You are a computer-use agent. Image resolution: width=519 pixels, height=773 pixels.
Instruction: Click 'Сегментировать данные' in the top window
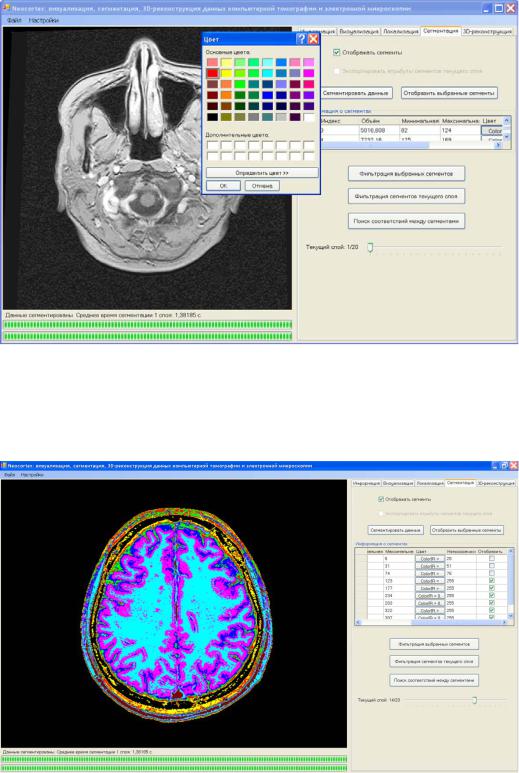click(x=355, y=93)
